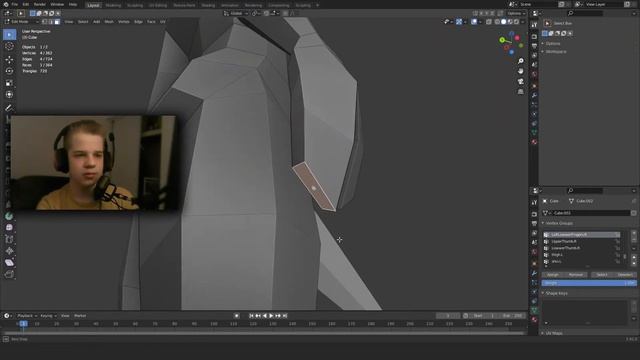Switch to wireframe viewport shading

pos(497,22)
